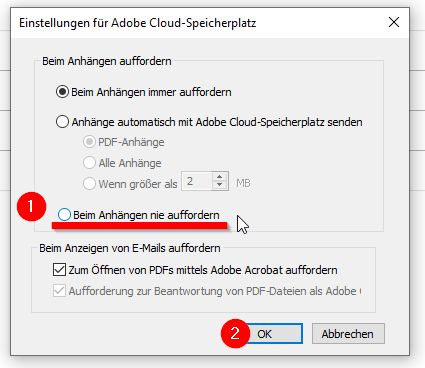The width and height of the screenshot is (425, 368).
Task: Click the 'Einstellungen für Adobe Cloud-Speicherplatz' title bar
Action: point(137,23)
